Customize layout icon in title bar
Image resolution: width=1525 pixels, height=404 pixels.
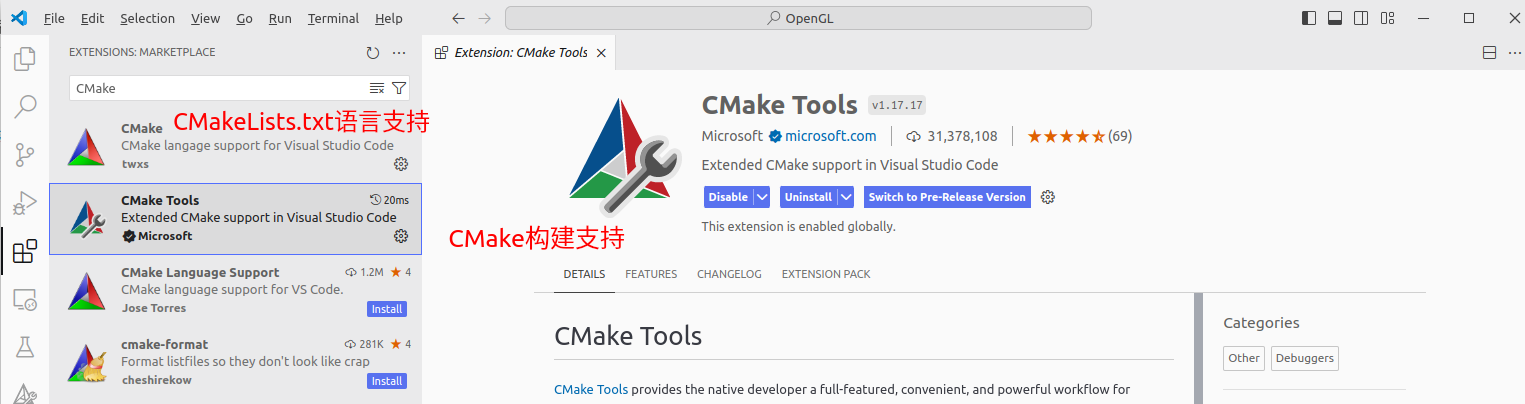(1387, 18)
